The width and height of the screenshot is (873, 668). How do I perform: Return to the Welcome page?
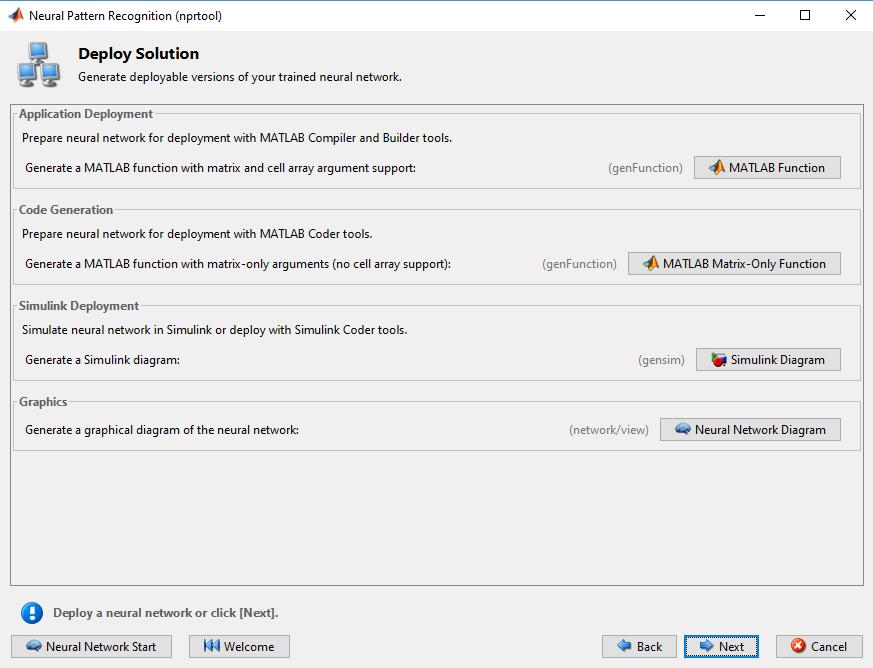(x=239, y=646)
